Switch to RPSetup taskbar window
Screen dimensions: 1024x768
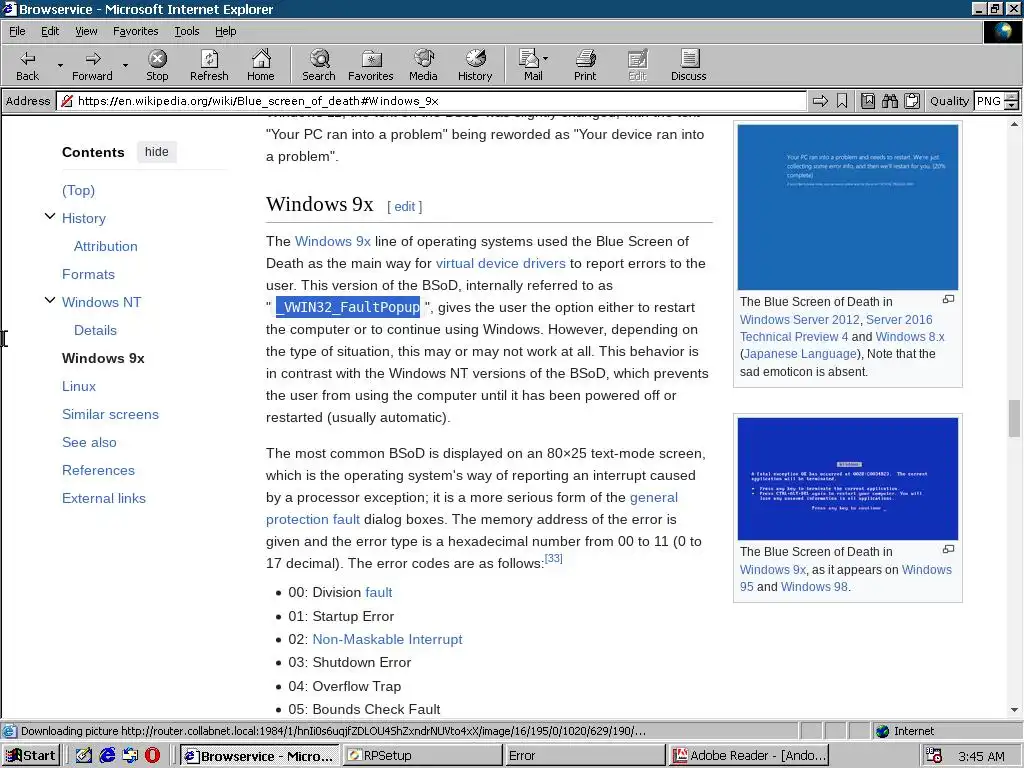(x=422, y=756)
